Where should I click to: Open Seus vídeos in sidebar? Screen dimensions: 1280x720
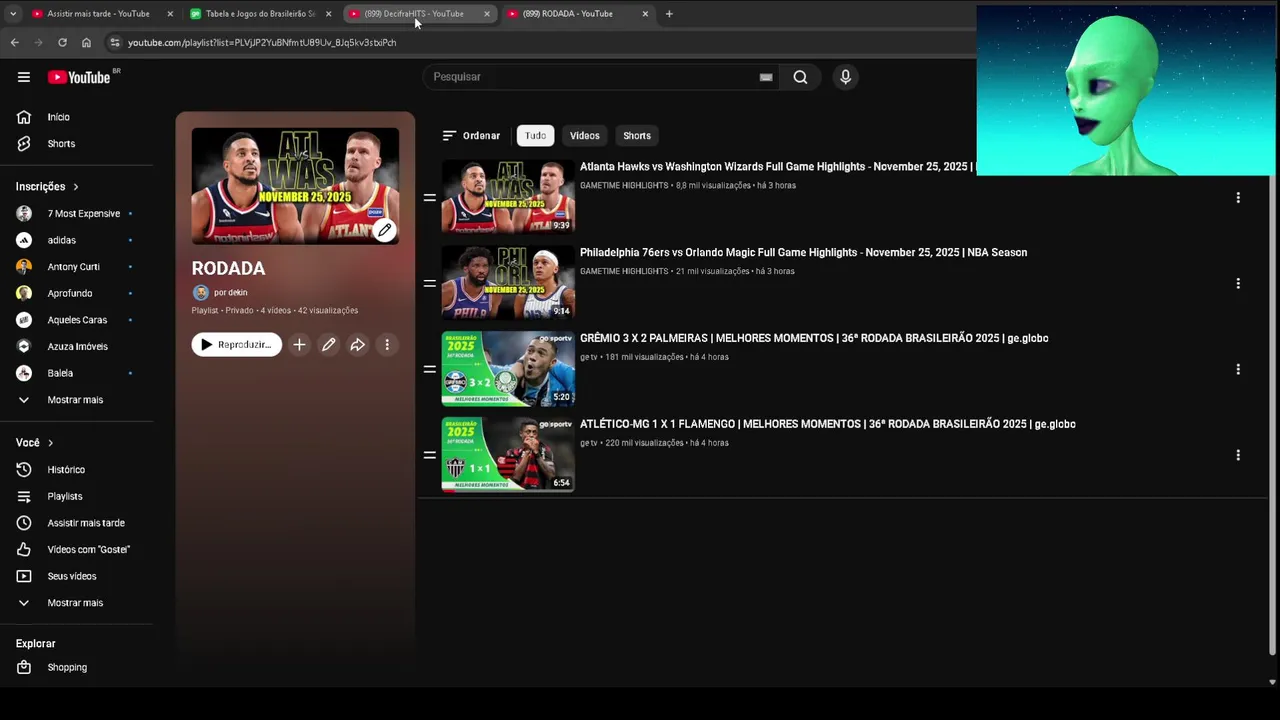pyautogui.click(x=72, y=577)
